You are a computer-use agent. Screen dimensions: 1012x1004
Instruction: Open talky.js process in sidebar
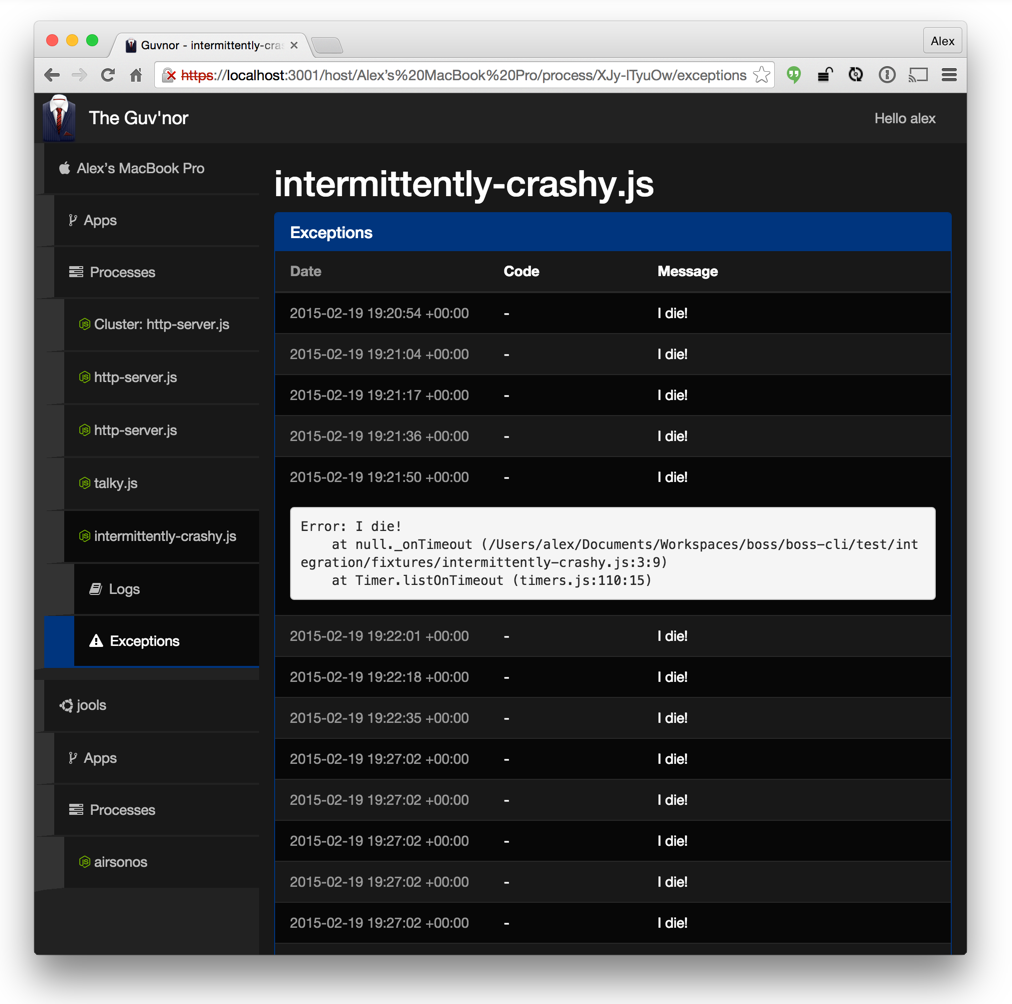pyautogui.click(x=115, y=483)
